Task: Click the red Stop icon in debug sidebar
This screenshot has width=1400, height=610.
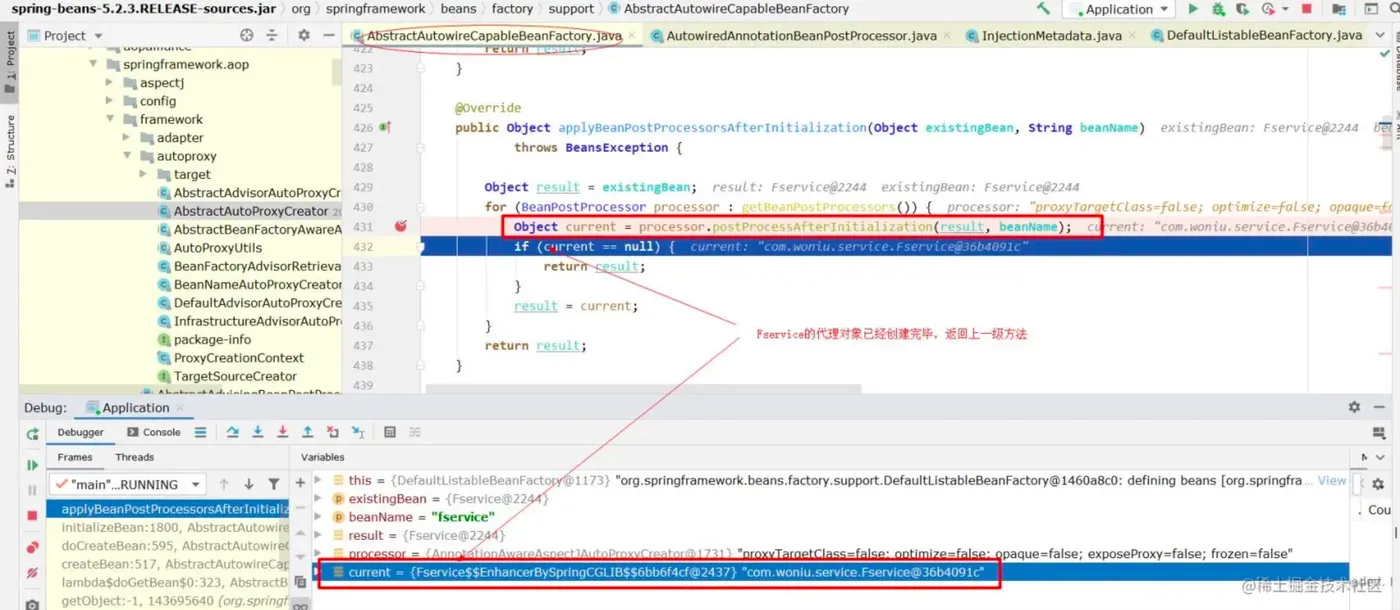Action: pyautogui.click(x=32, y=515)
